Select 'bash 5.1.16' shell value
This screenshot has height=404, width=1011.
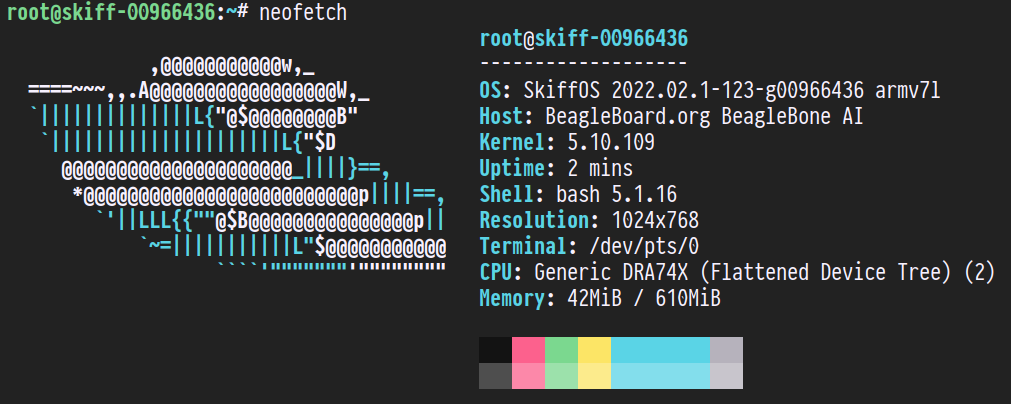[x=617, y=195]
